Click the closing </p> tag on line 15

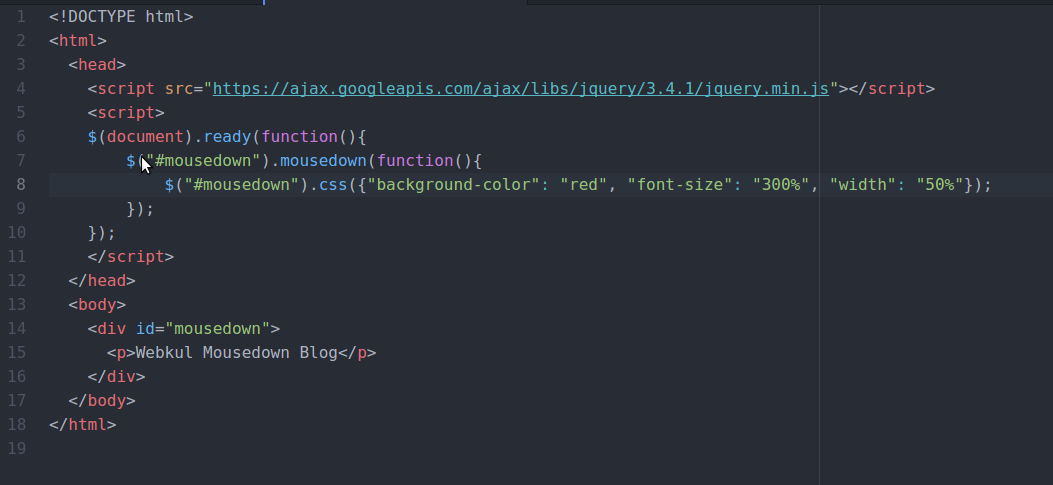pyautogui.click(x=357, y=353)
